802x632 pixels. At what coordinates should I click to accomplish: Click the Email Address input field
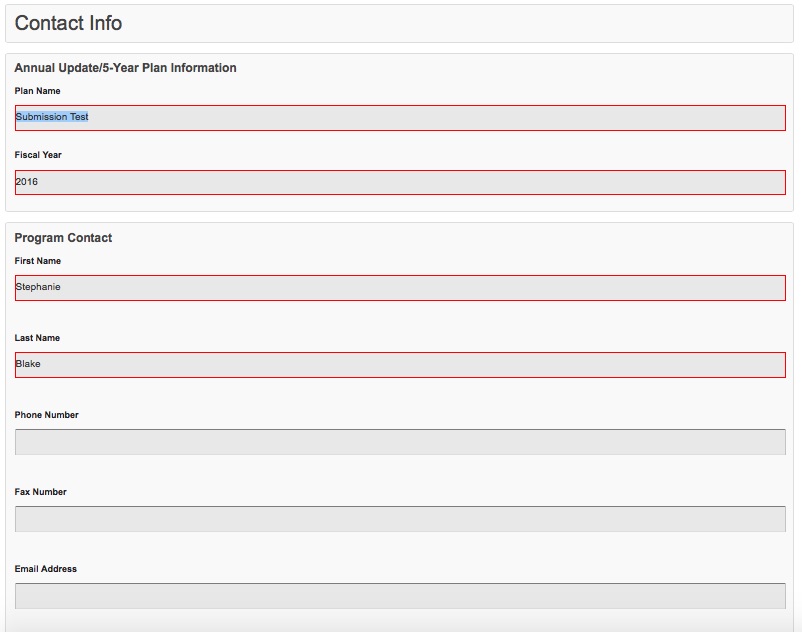click(x=400, y=596)
